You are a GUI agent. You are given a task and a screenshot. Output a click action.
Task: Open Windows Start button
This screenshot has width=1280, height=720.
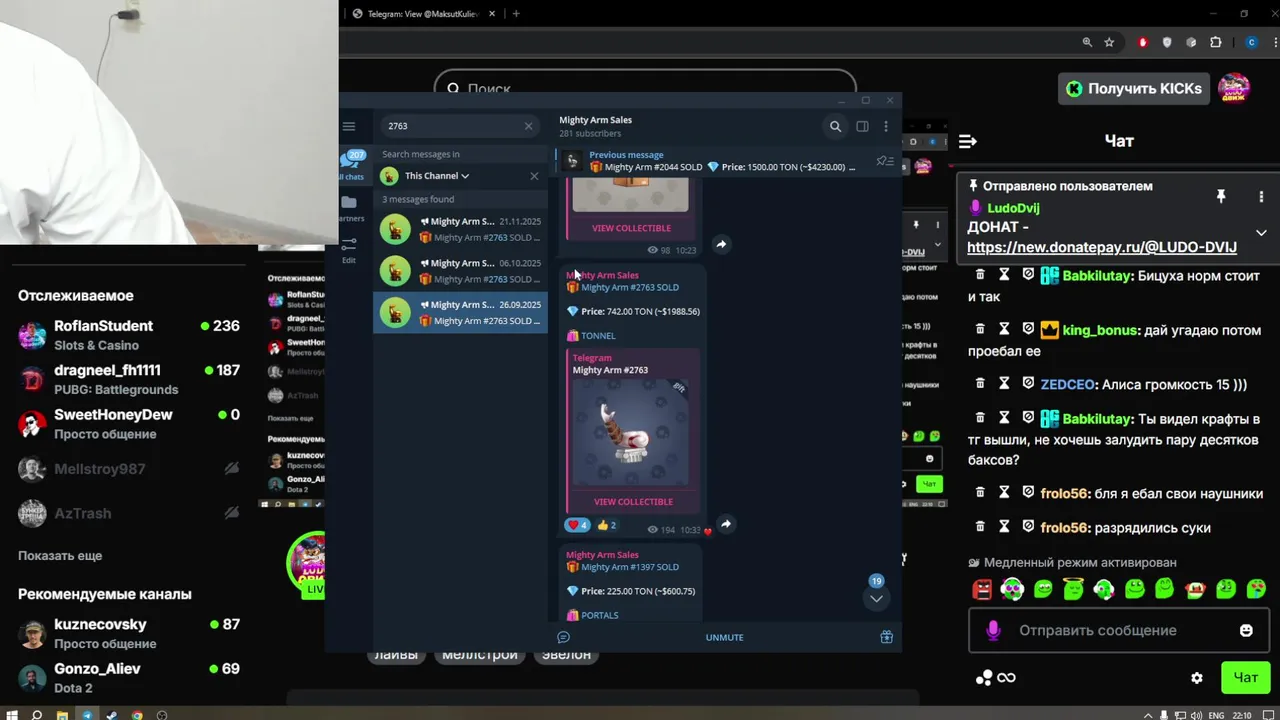[12, 714]
